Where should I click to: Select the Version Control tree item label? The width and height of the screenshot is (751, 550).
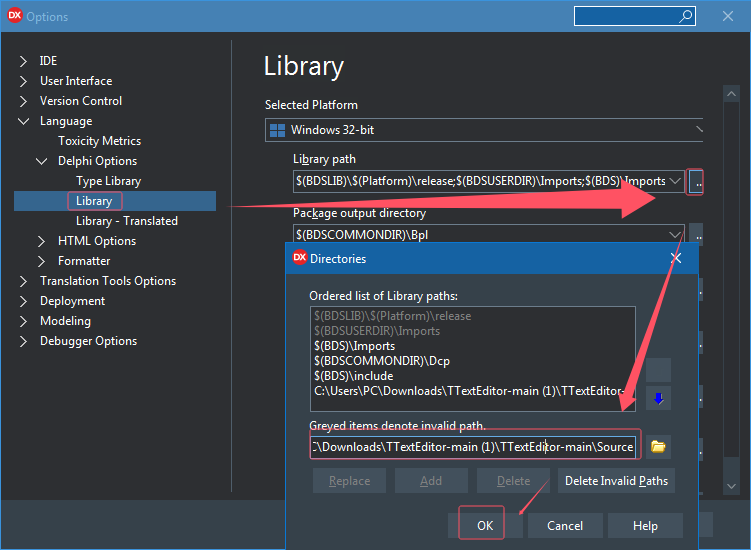click(x=81, y=101)
